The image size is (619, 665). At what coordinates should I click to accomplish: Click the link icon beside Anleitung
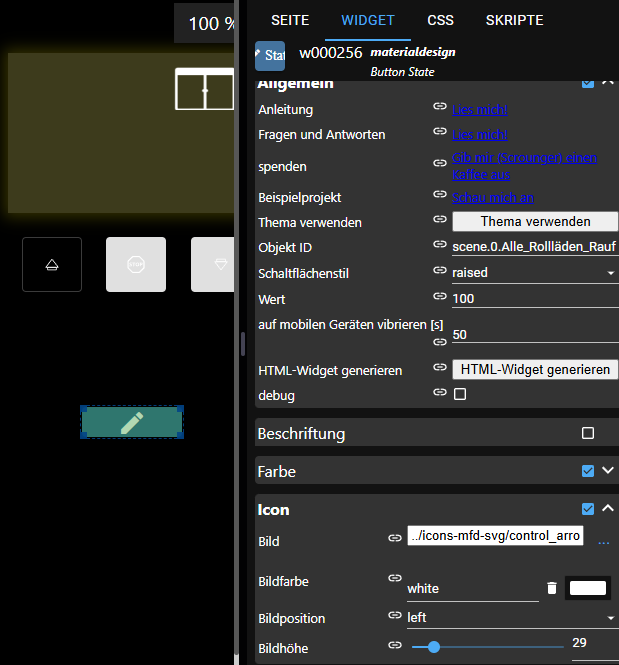pyautogui.click(x=440, y=106)
